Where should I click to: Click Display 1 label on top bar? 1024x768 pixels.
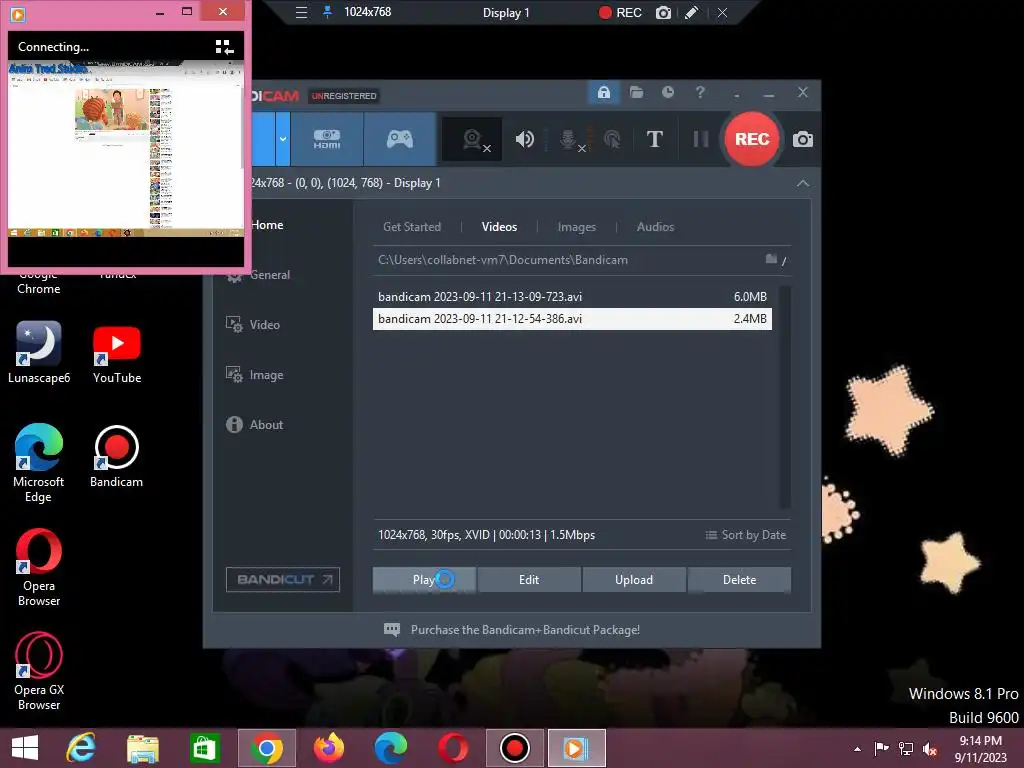point(506,13)
